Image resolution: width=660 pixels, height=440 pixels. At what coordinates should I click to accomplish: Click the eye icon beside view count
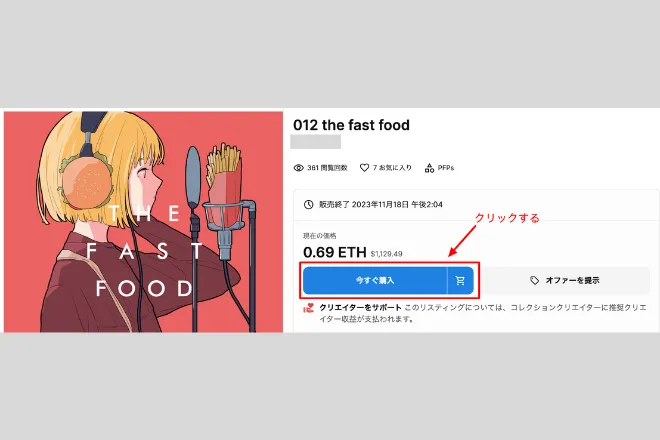[x=298, y=168]
